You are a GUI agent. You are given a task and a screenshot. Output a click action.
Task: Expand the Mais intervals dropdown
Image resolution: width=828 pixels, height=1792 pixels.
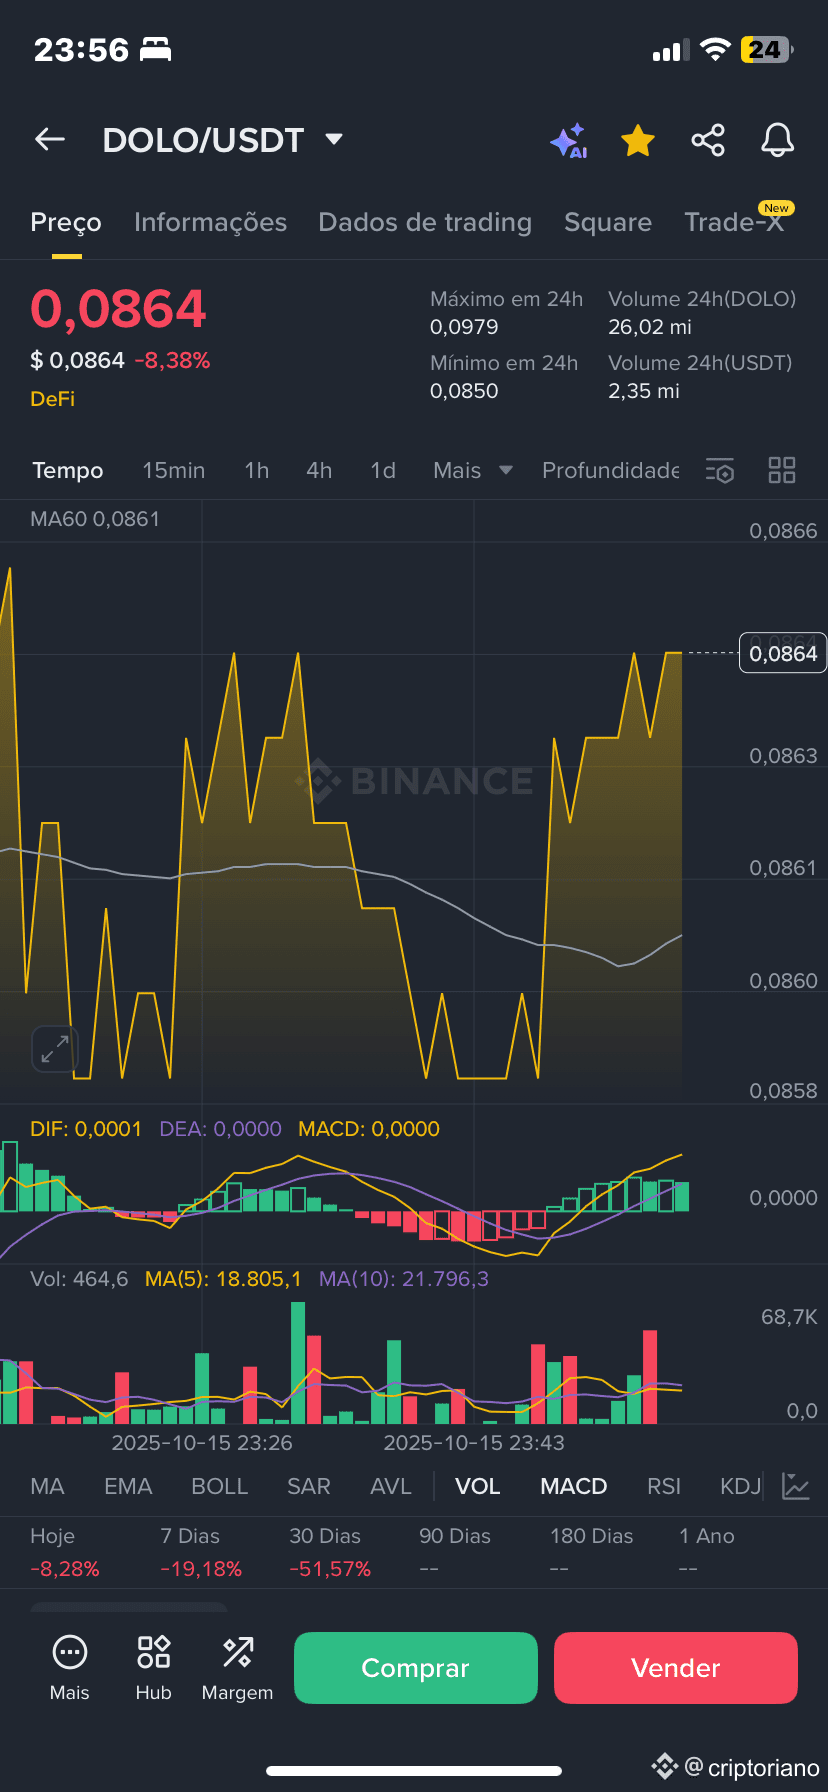(x=473, y=470)
